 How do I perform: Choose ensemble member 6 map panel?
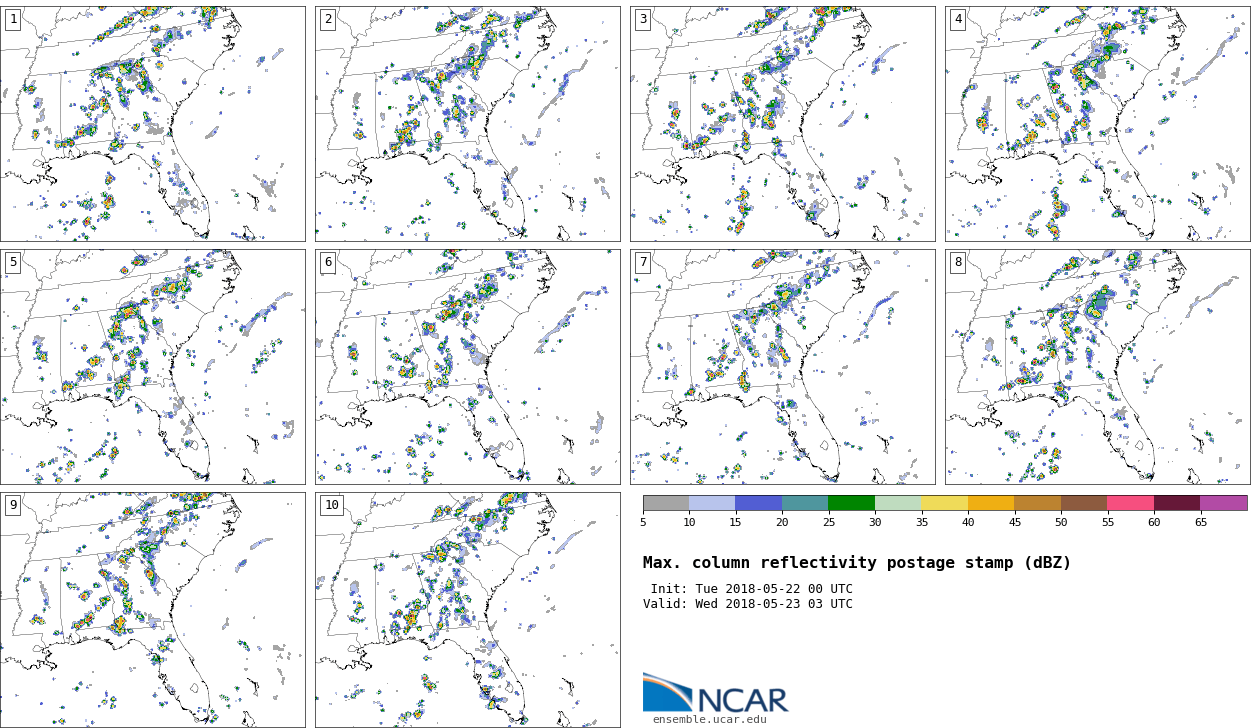(467, 367)
